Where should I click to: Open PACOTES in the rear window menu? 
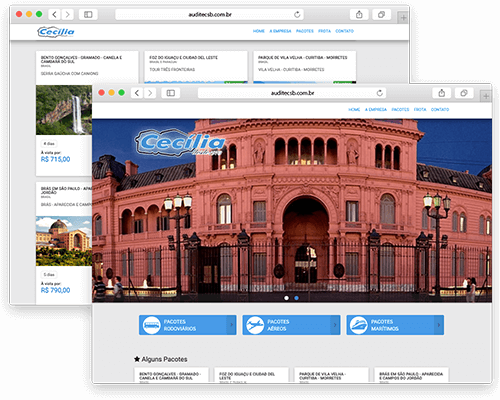[305, 31]
